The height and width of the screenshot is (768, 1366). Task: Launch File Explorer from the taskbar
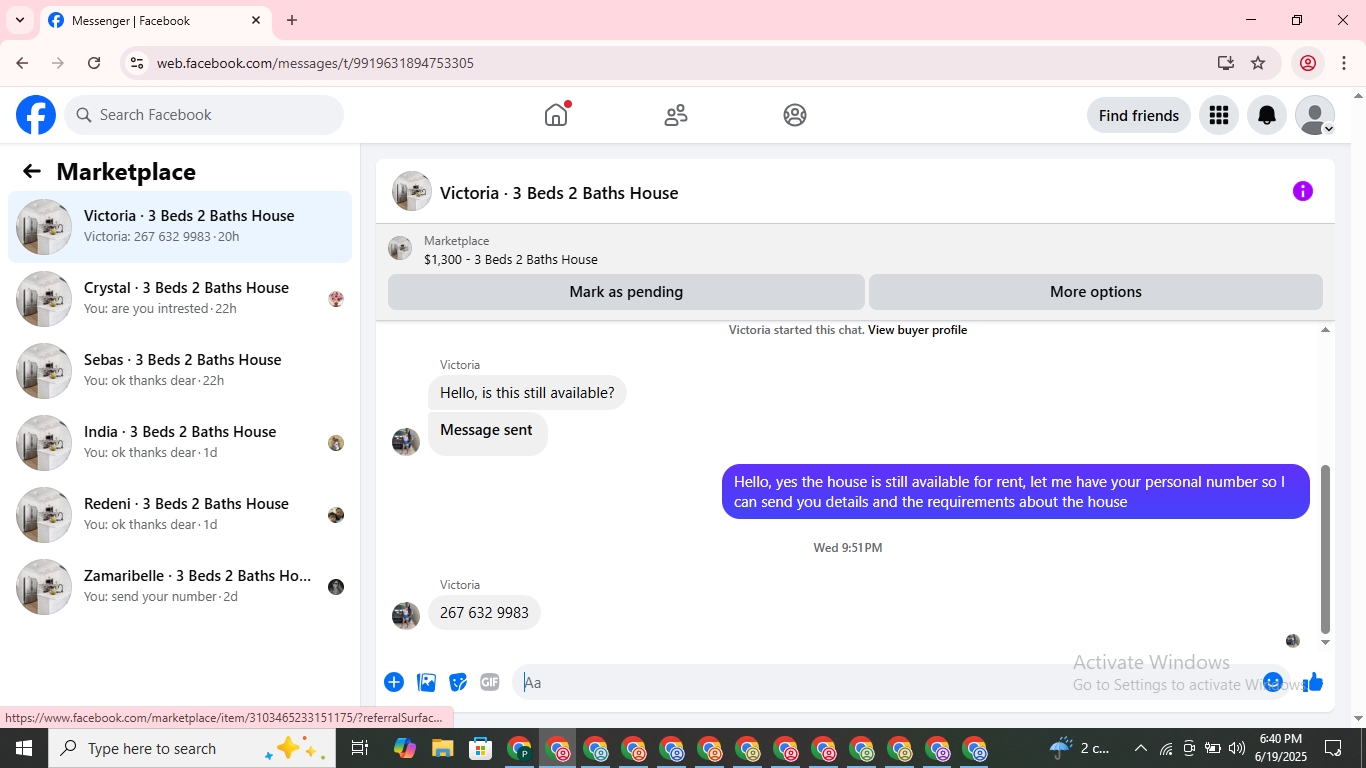[442, 748]
